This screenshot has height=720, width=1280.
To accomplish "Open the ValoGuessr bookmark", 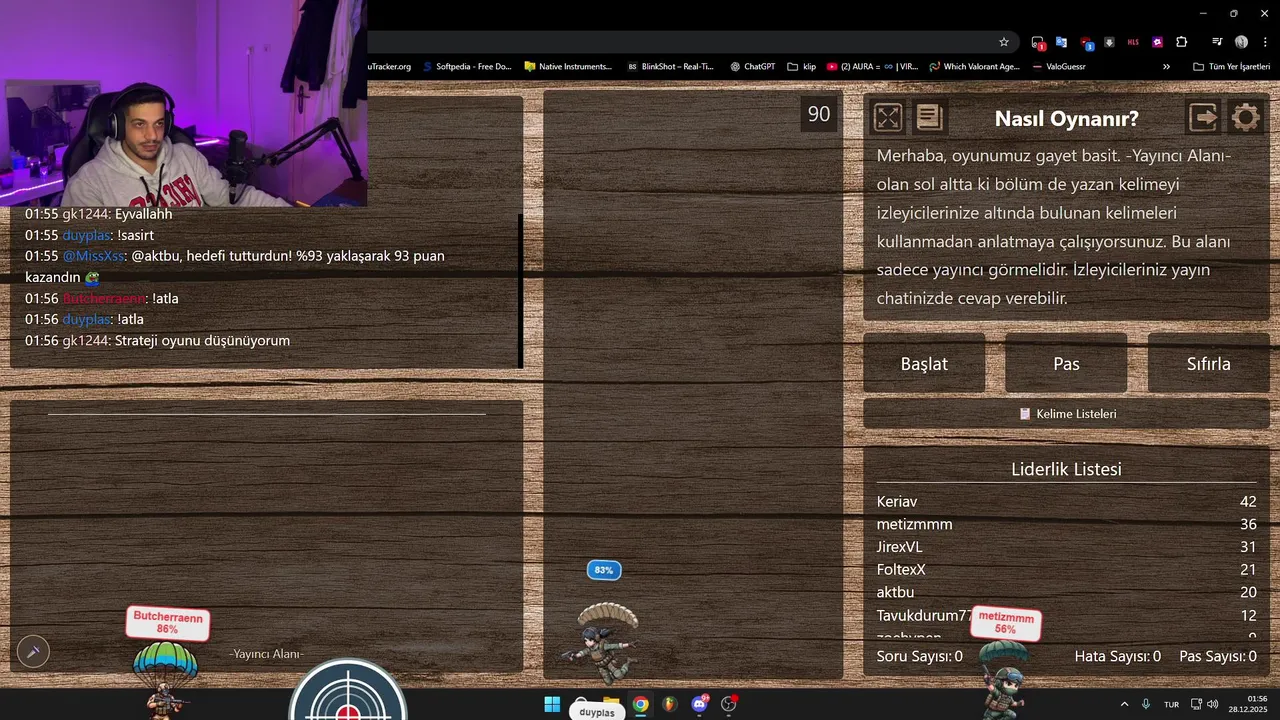I will [x=1058, y=67].
